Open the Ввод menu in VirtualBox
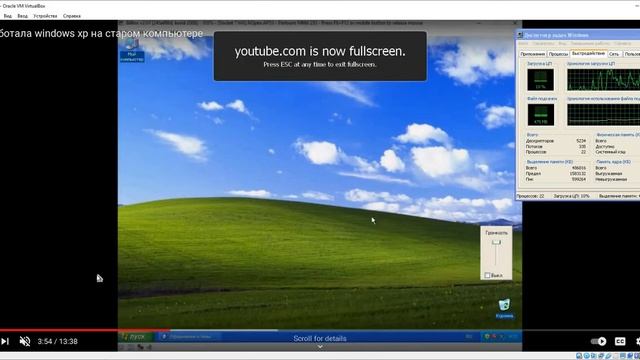The width and height of the screenshot is (640, 360). coord(22,16)
